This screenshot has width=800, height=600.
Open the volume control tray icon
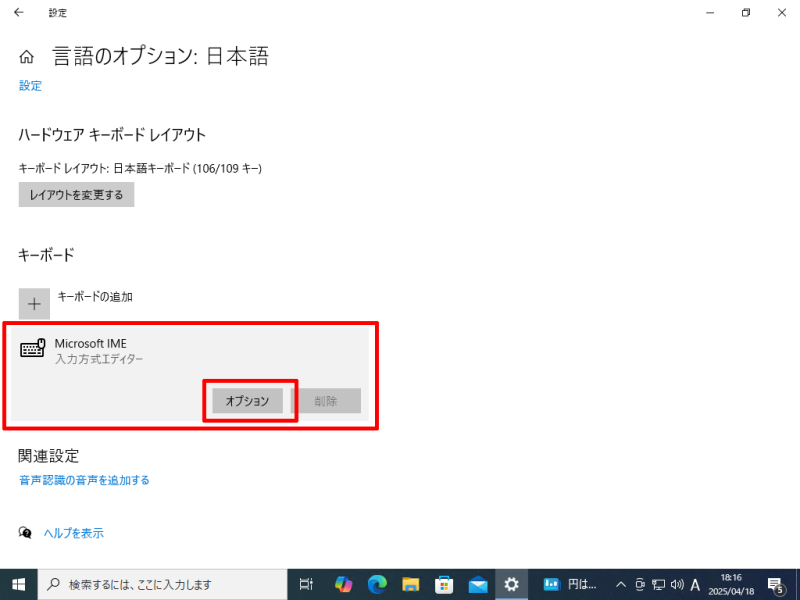coord(677,585)
